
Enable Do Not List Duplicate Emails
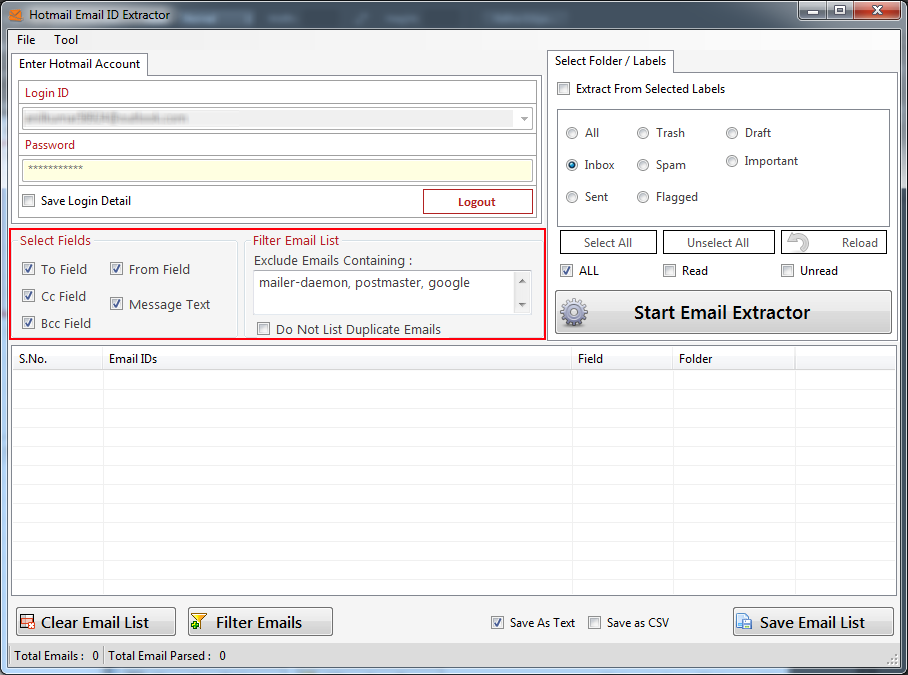click(263, 329)
